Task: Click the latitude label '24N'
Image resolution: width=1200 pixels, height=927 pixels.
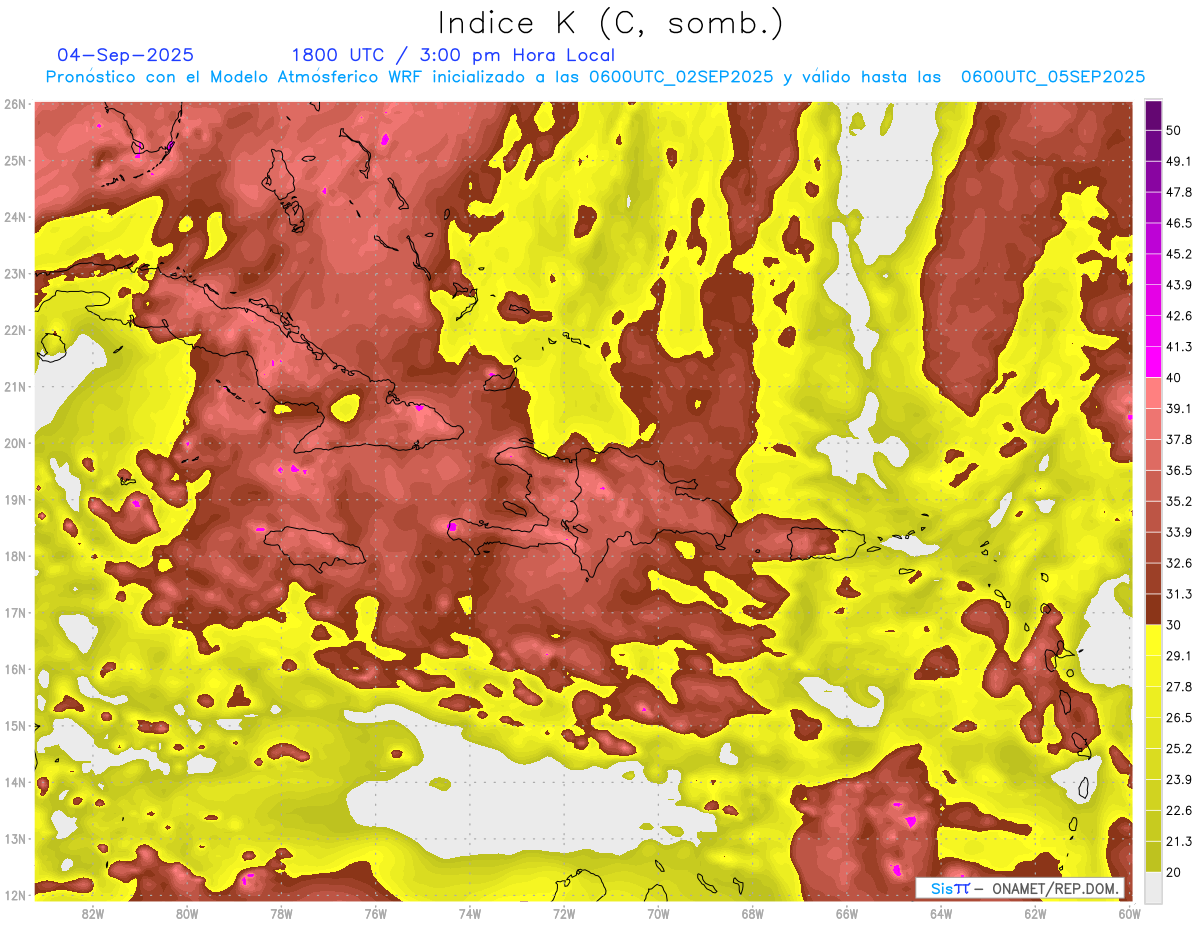Action: [x=15, y=217]
